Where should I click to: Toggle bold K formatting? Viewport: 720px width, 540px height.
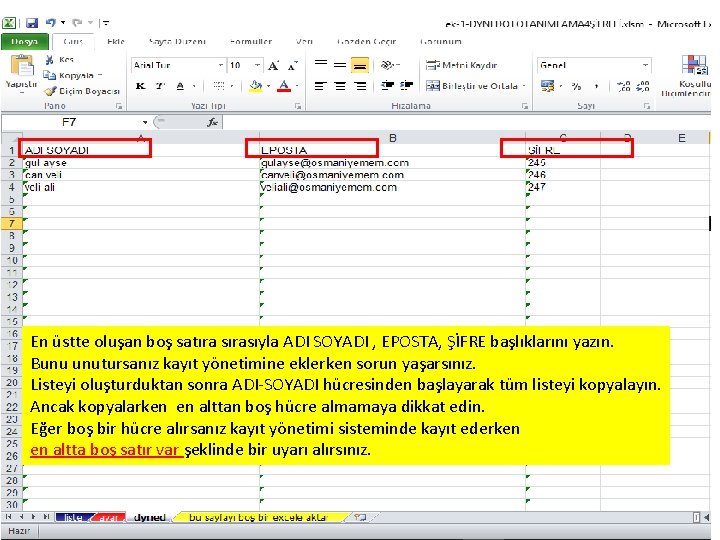click(x=141, y=86)
